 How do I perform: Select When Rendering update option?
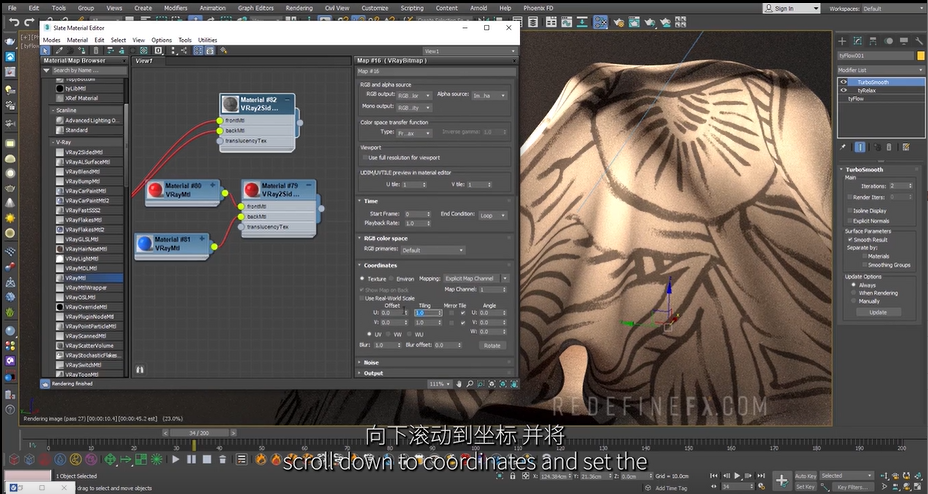(x=853, y=293)
